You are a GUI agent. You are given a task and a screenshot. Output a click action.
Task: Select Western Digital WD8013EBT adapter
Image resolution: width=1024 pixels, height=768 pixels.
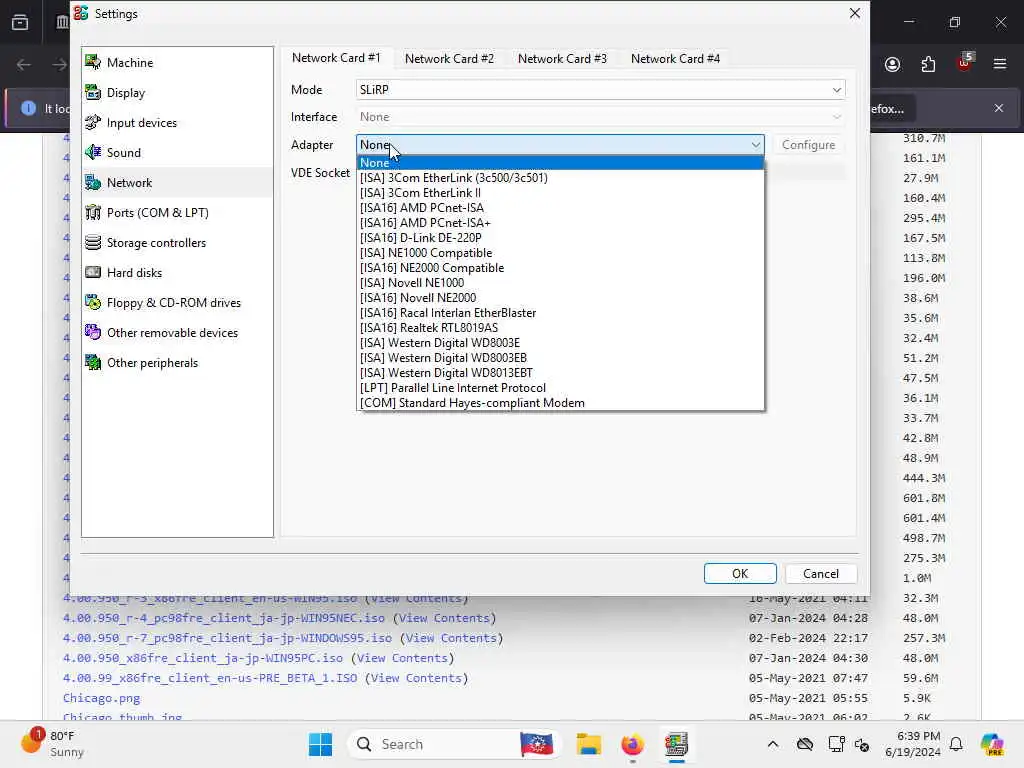(x=560, y=373)
